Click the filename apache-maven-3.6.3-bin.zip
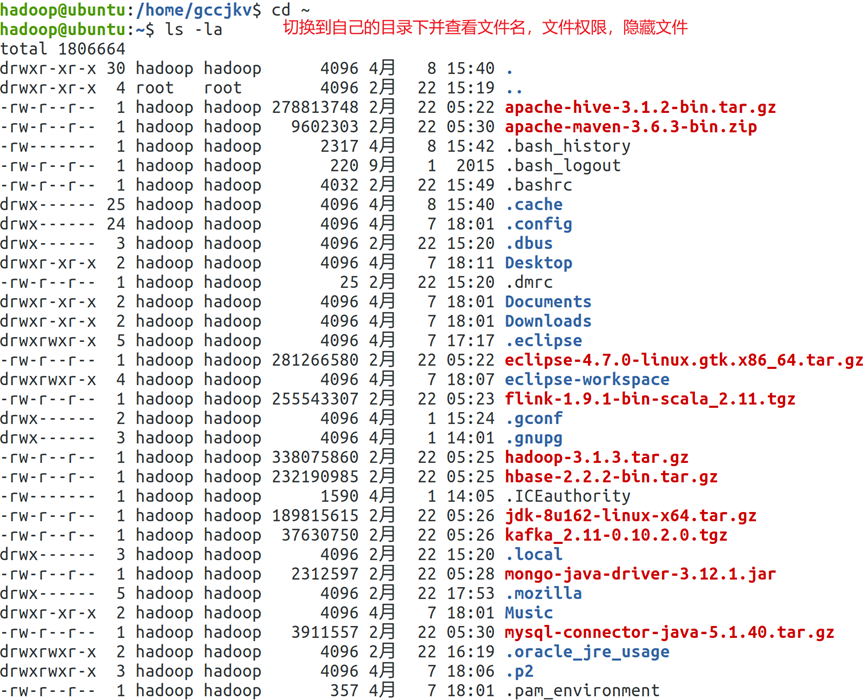 click(631, 127)
